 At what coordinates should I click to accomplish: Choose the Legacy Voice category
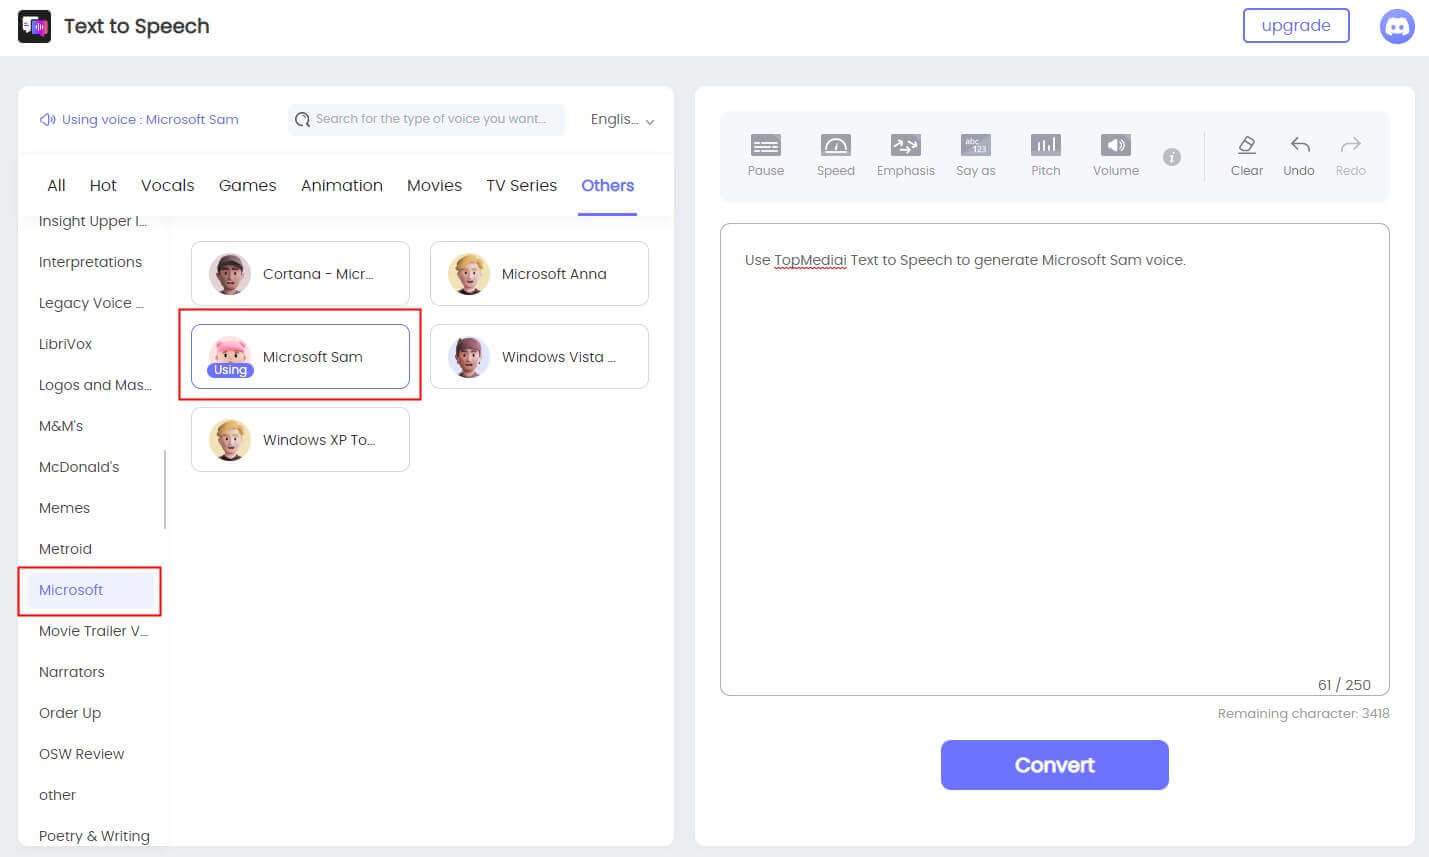click(91, 303)
